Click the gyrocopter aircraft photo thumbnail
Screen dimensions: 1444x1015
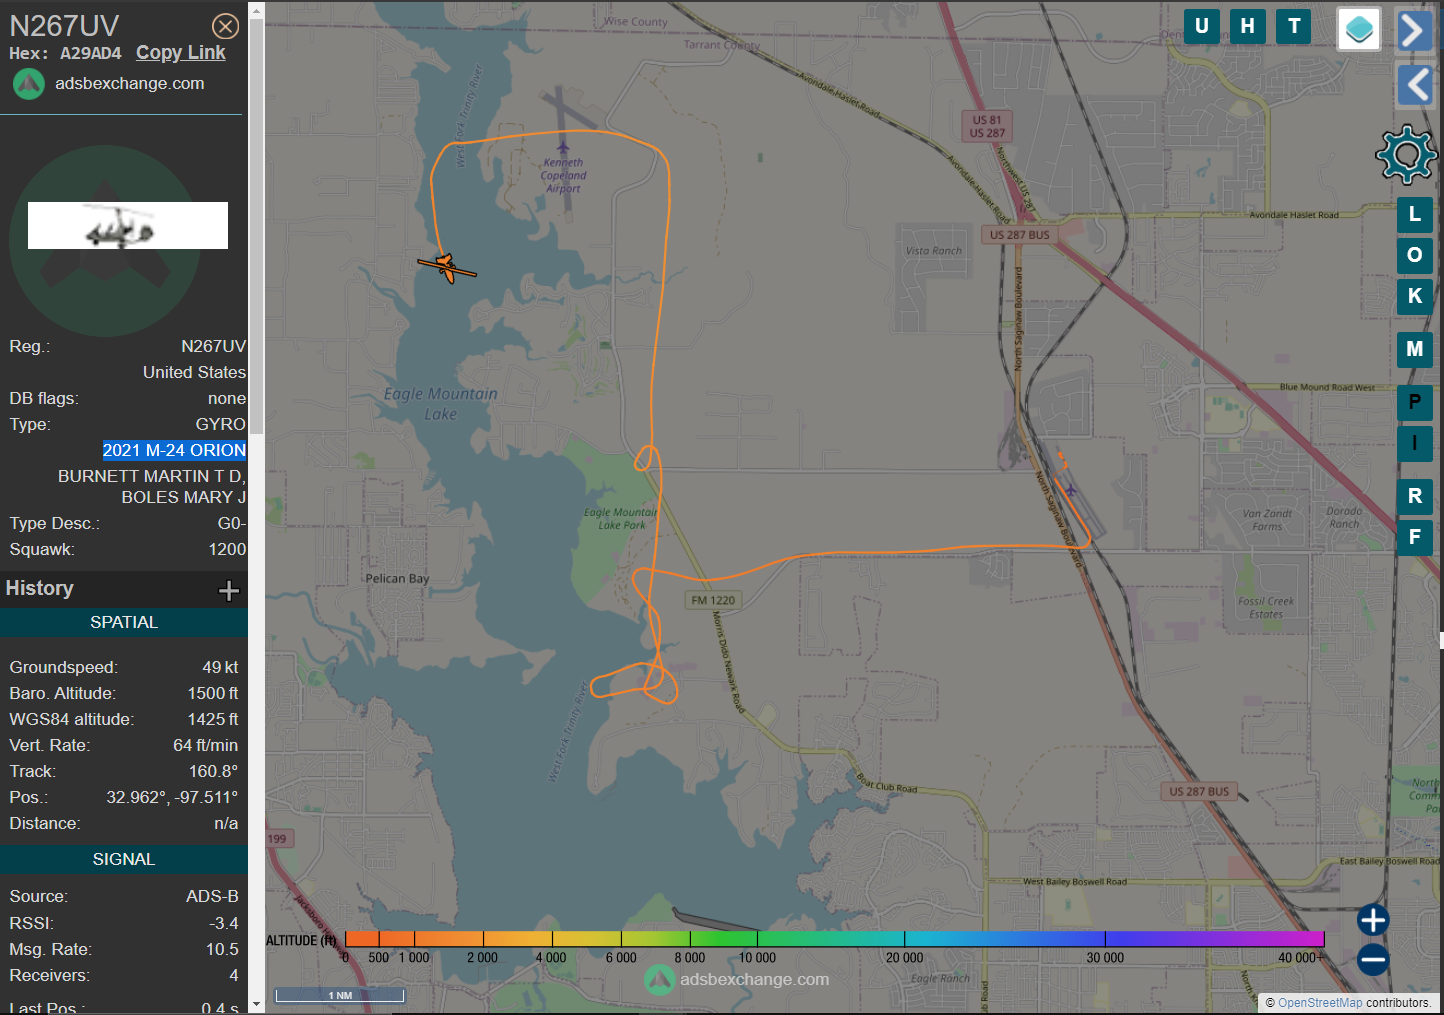click(128, 225)
